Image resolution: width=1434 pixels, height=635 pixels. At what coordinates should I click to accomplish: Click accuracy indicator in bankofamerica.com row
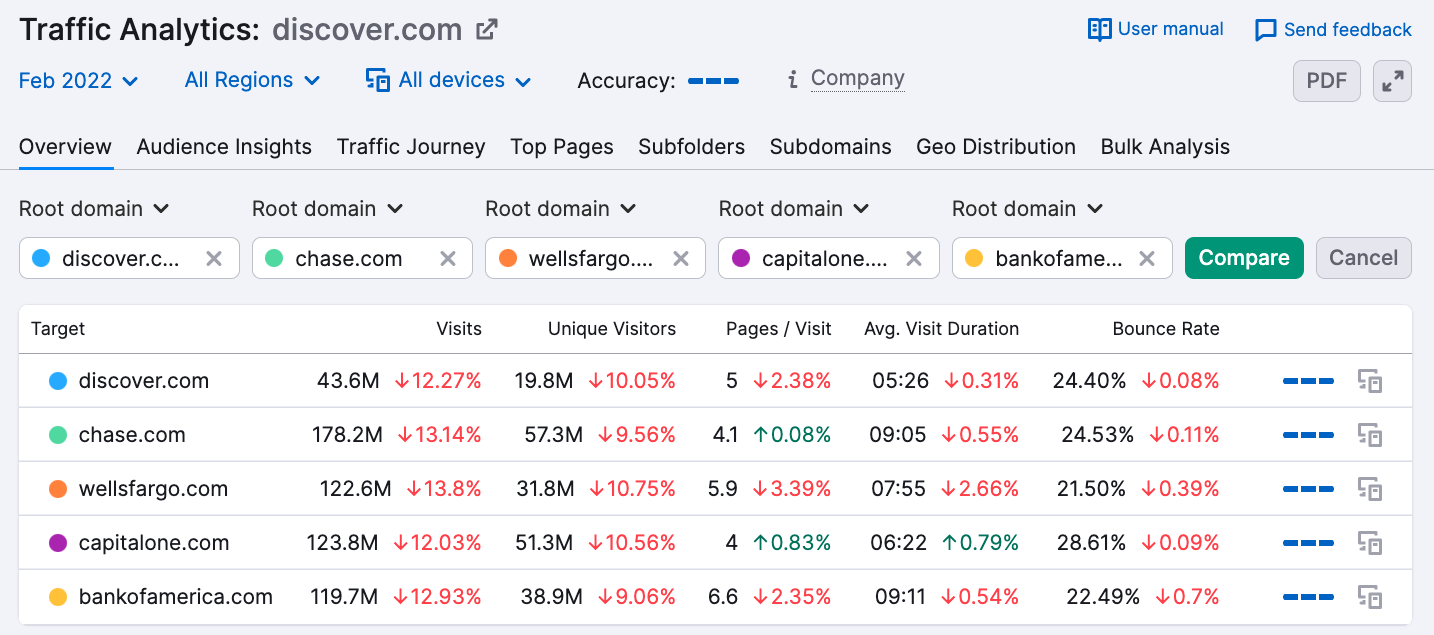(x=1309, y=597)
